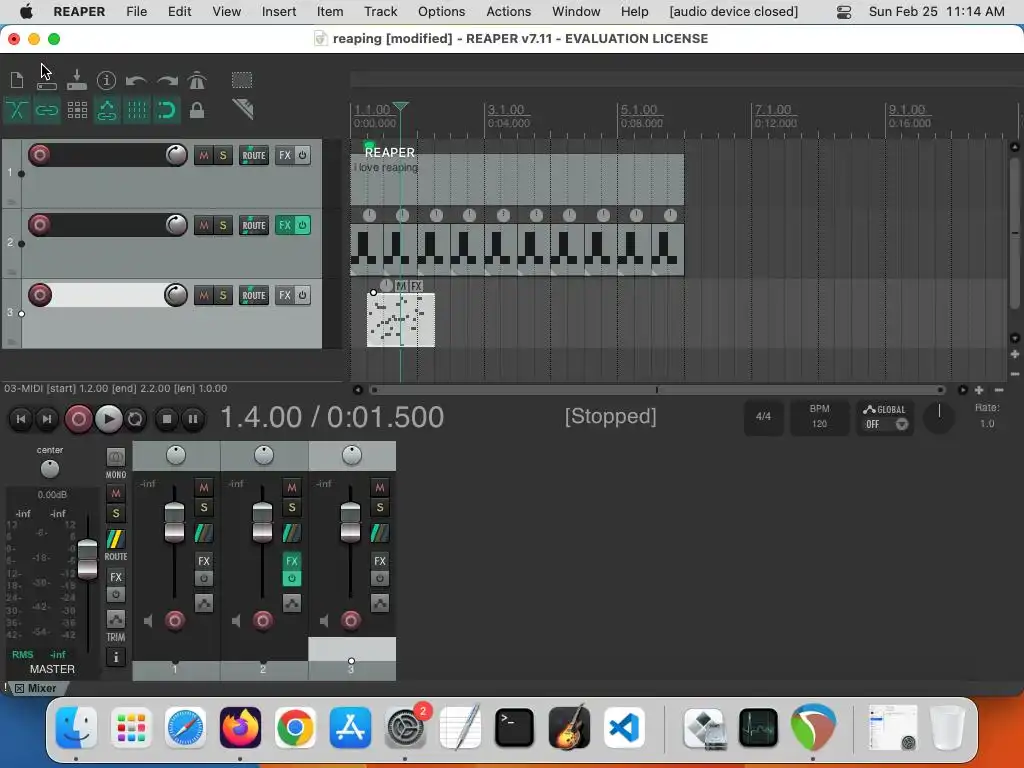The image size is (1024, 768).
Task: Open ROUTE for track 3
Action: coord(254,295)
